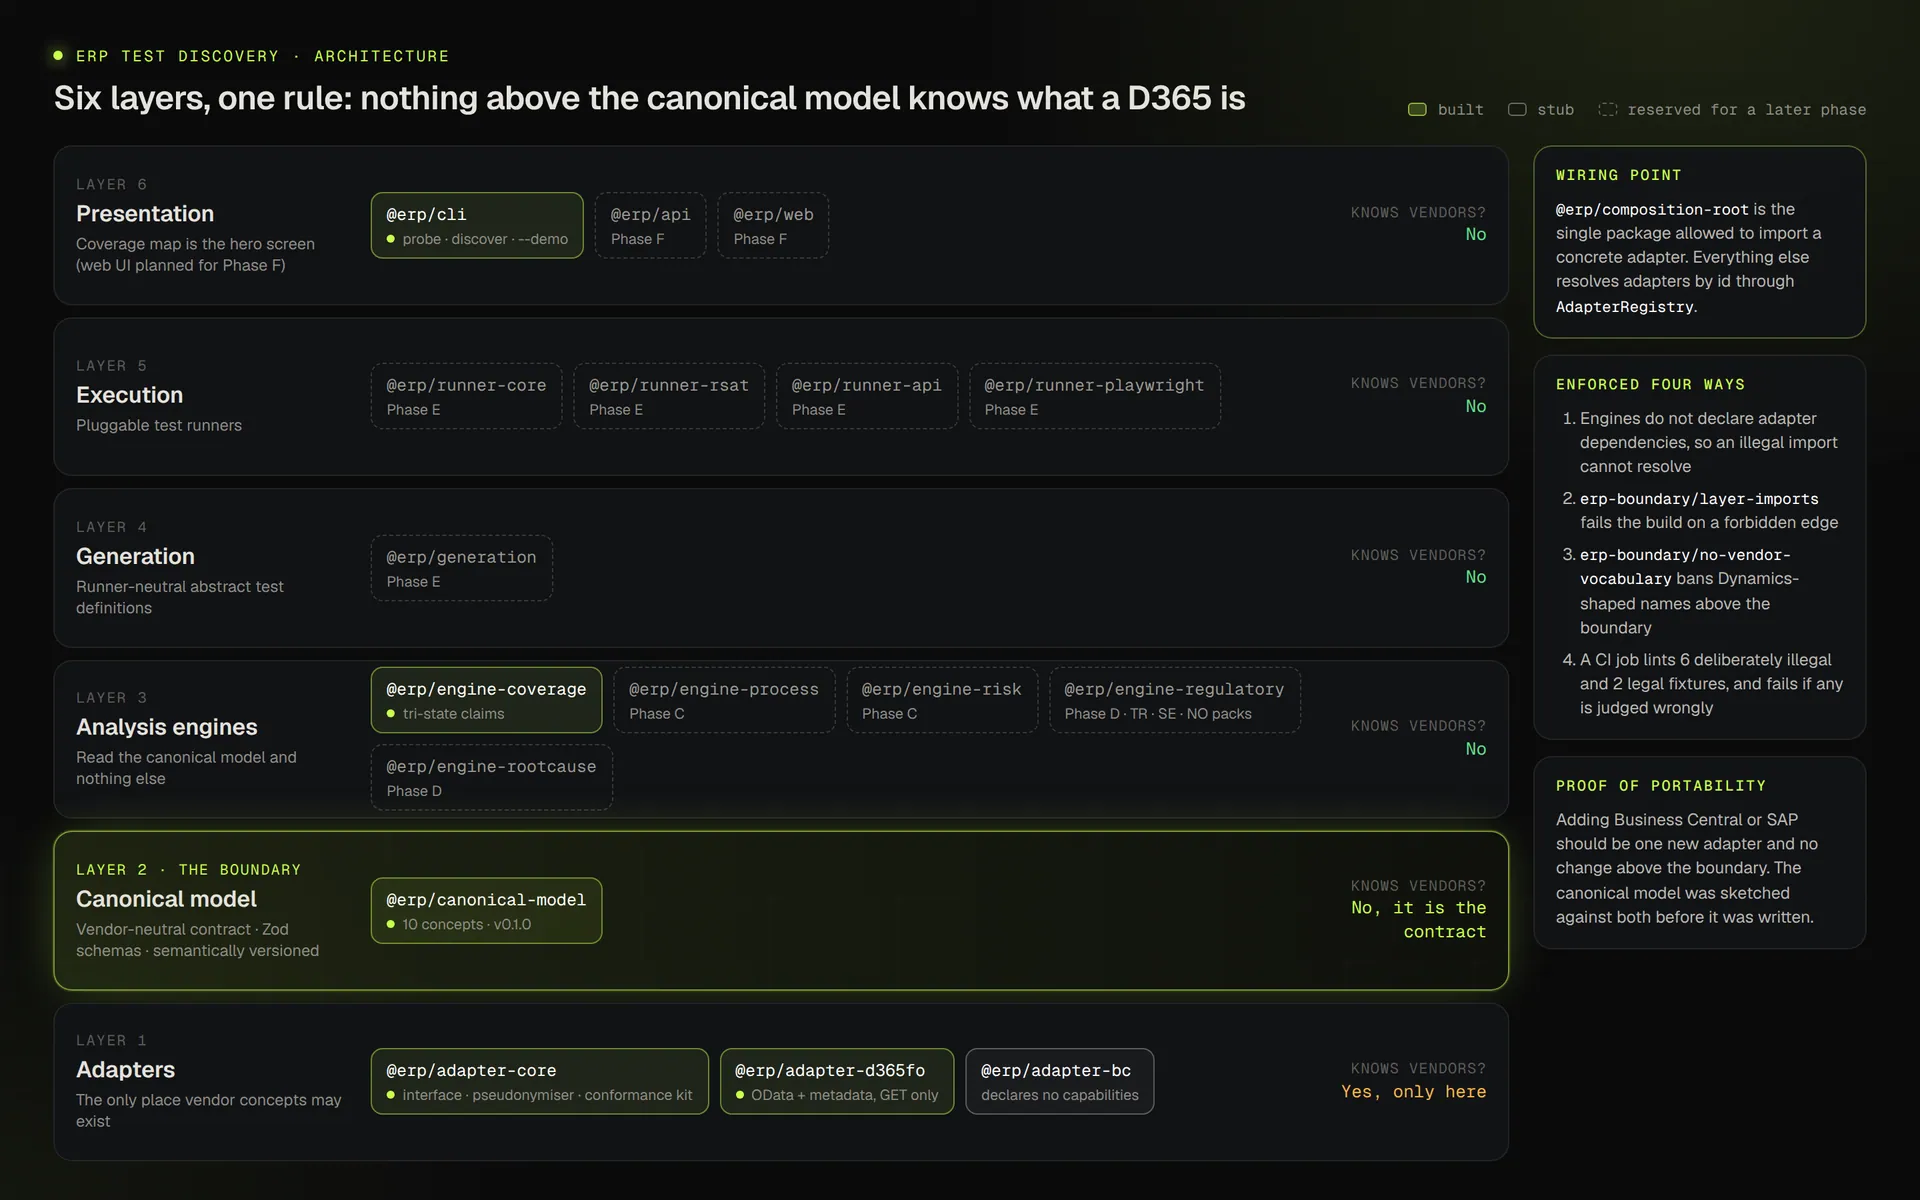Click the green dot beside tri-state claims

point(391,714)
